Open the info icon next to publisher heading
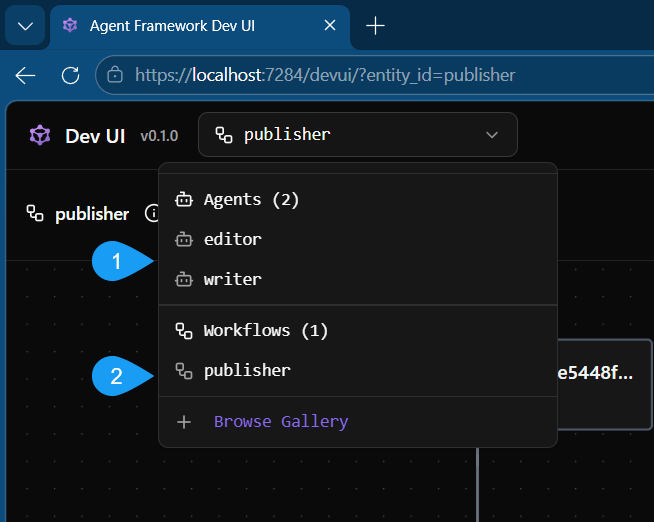654x522 pixels. click(152, 213)
